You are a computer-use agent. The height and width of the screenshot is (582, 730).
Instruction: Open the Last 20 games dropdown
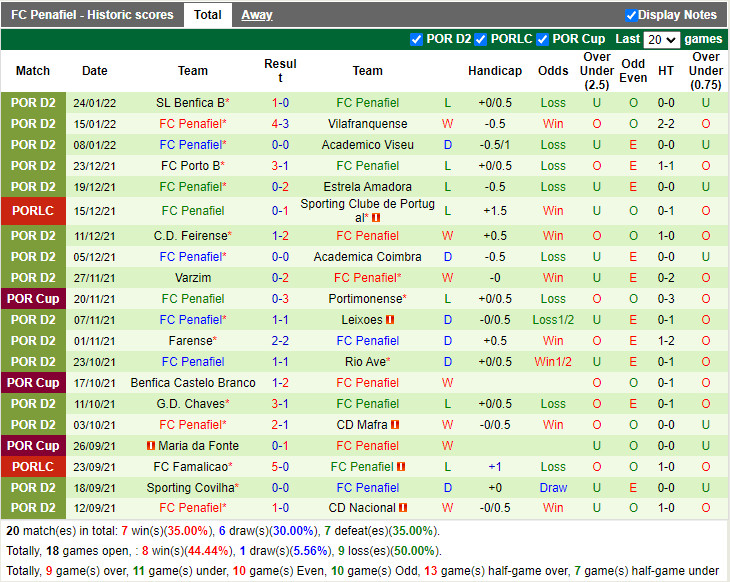point(662,40)
